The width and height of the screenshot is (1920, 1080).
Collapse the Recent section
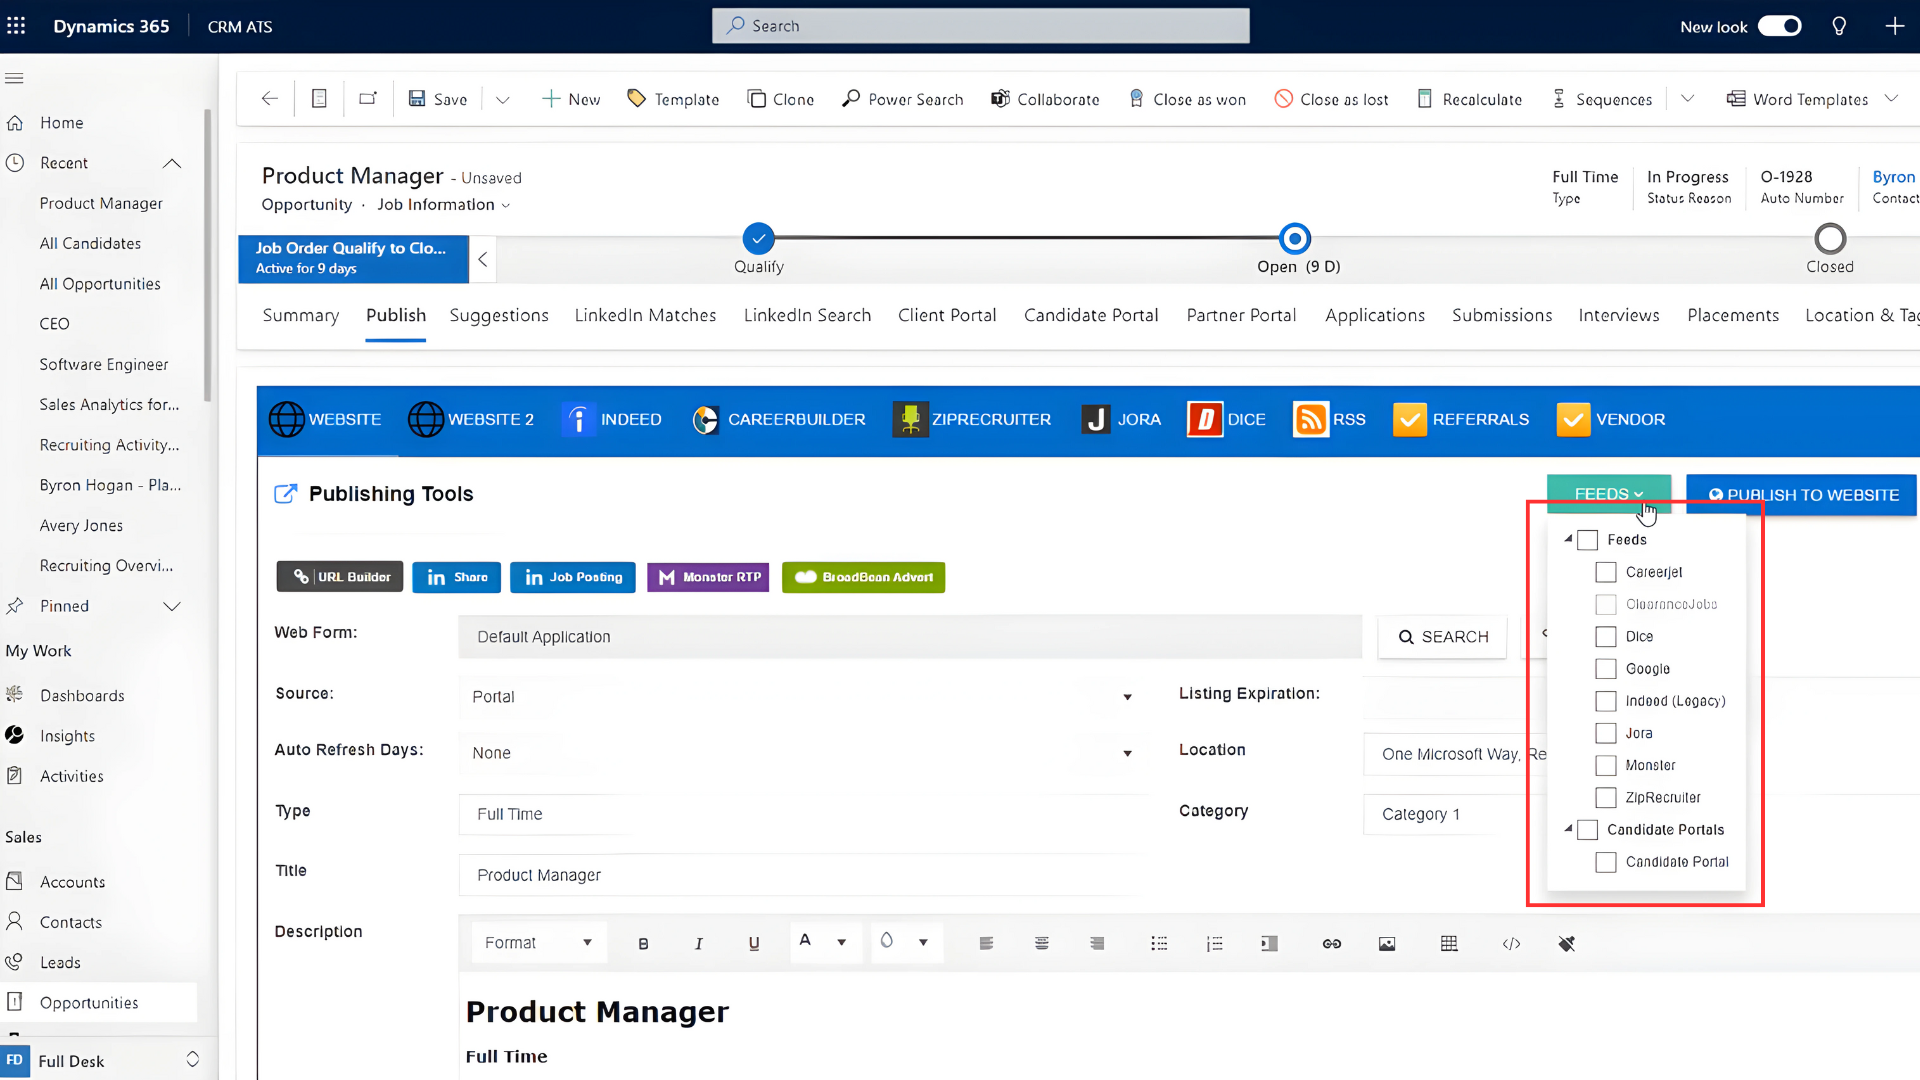pyautogui.click(x=172, y=163)
